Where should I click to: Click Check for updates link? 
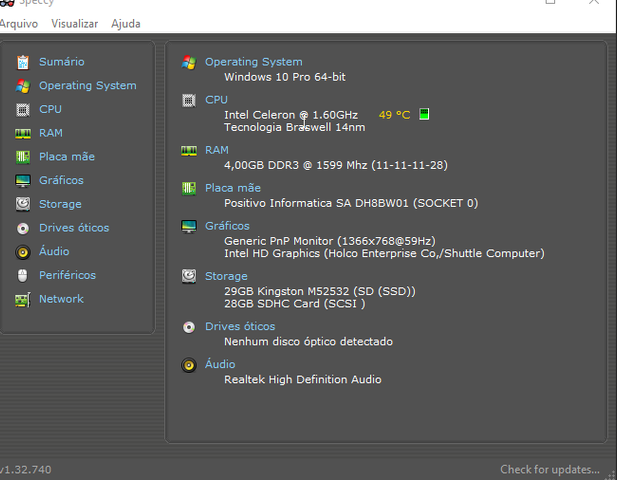(x=550, y=469)
